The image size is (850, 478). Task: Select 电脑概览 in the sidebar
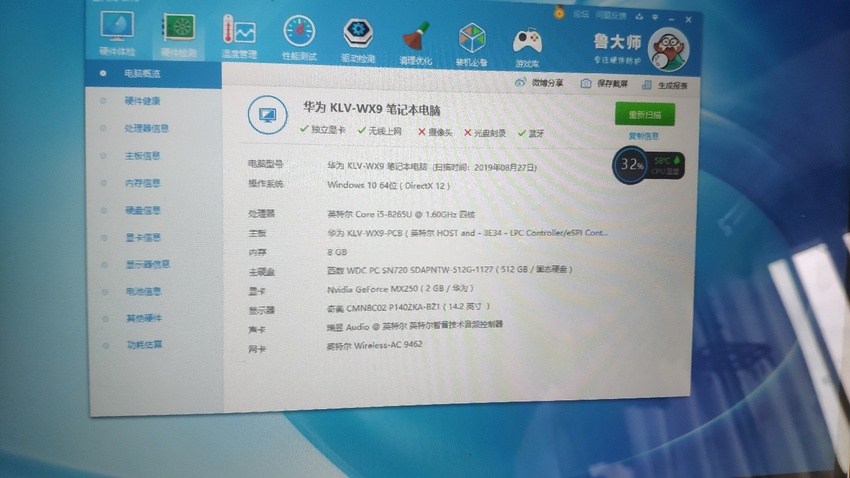153,74
